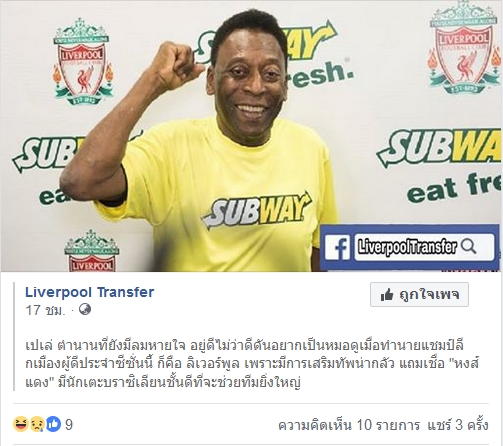Click the thumbs-up icon on the like-page button
Viewport: 503px width, 446px height.
[387, 295]
